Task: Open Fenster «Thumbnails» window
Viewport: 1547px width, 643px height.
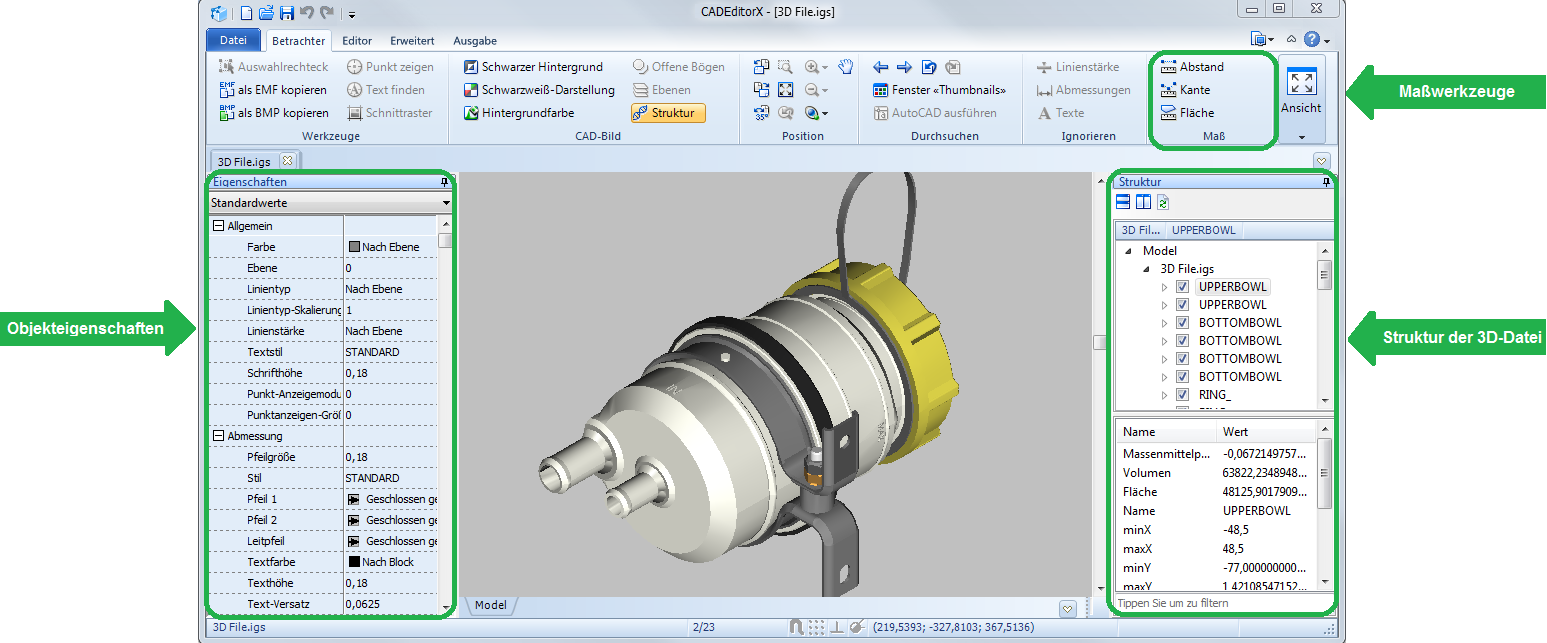Action: point(939,90)
